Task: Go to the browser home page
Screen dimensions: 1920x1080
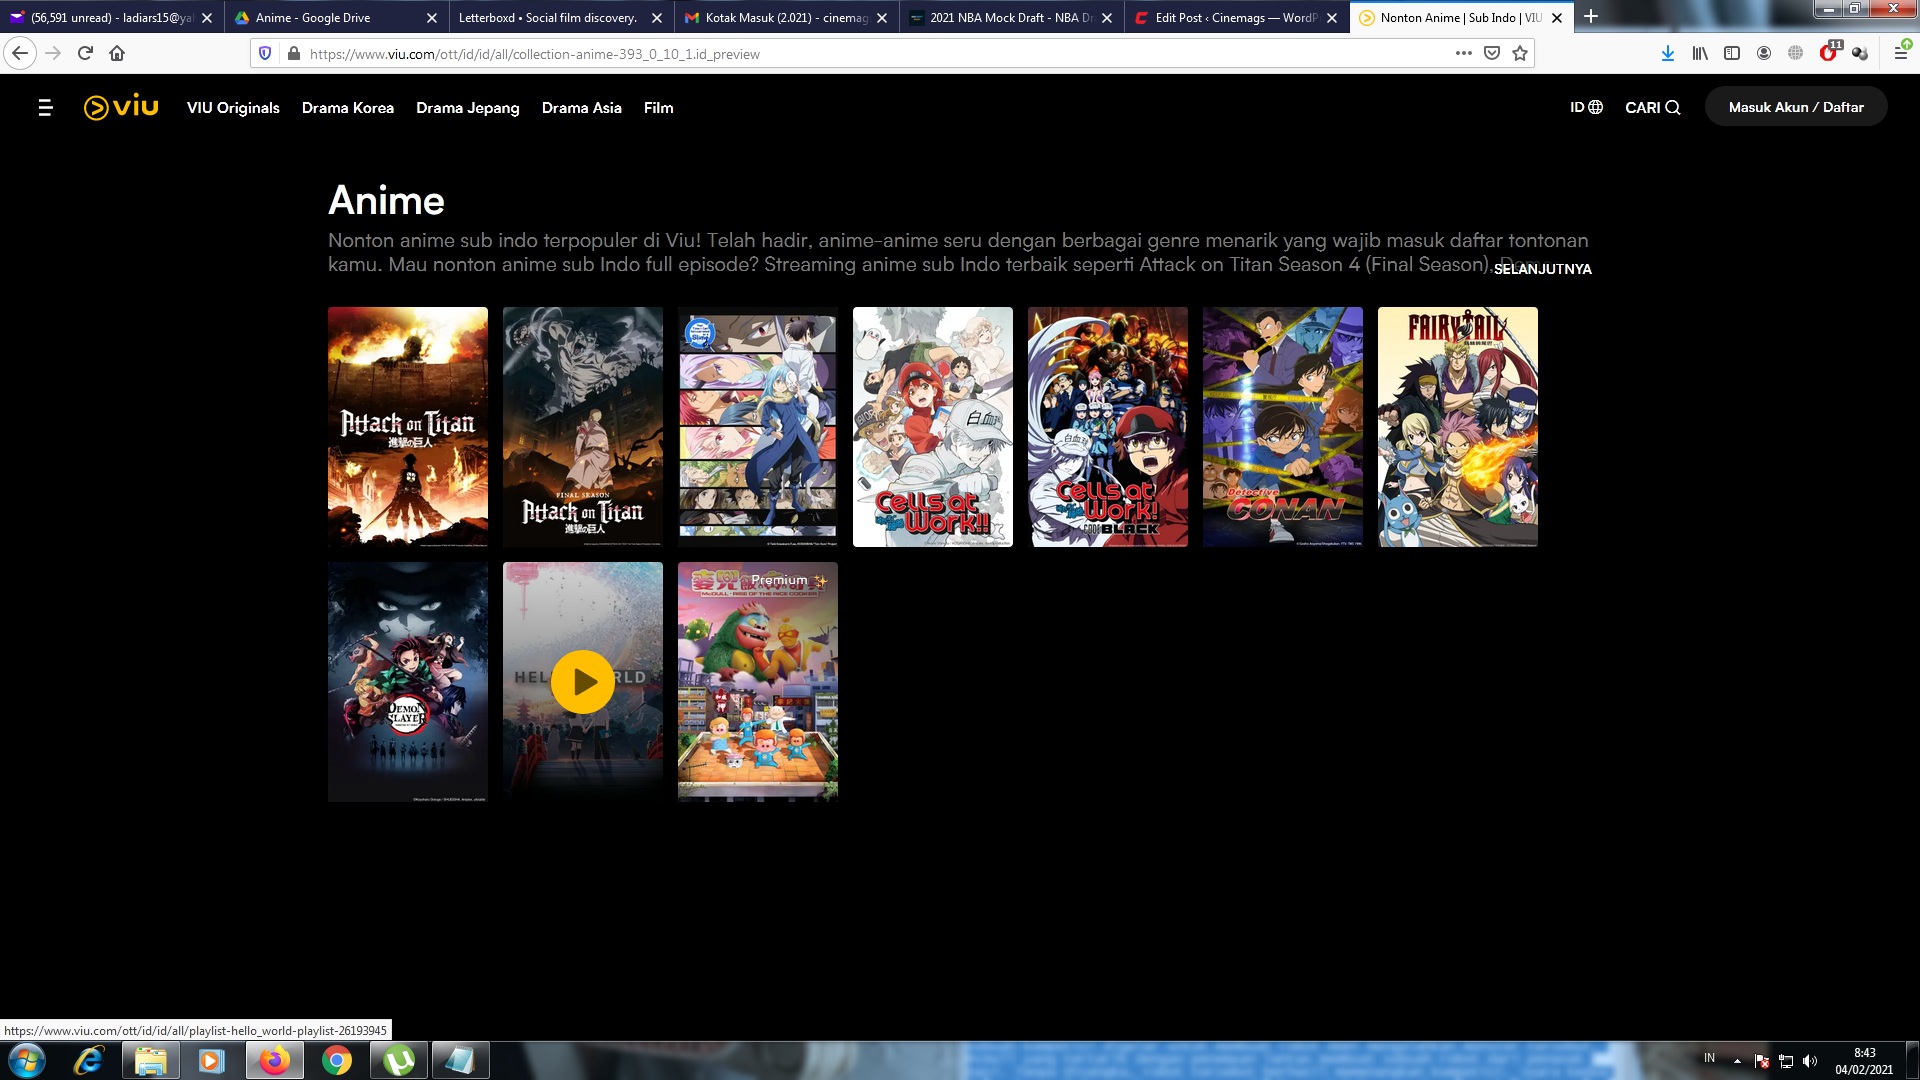Action: pyautogui.click(x=117, y=53)
